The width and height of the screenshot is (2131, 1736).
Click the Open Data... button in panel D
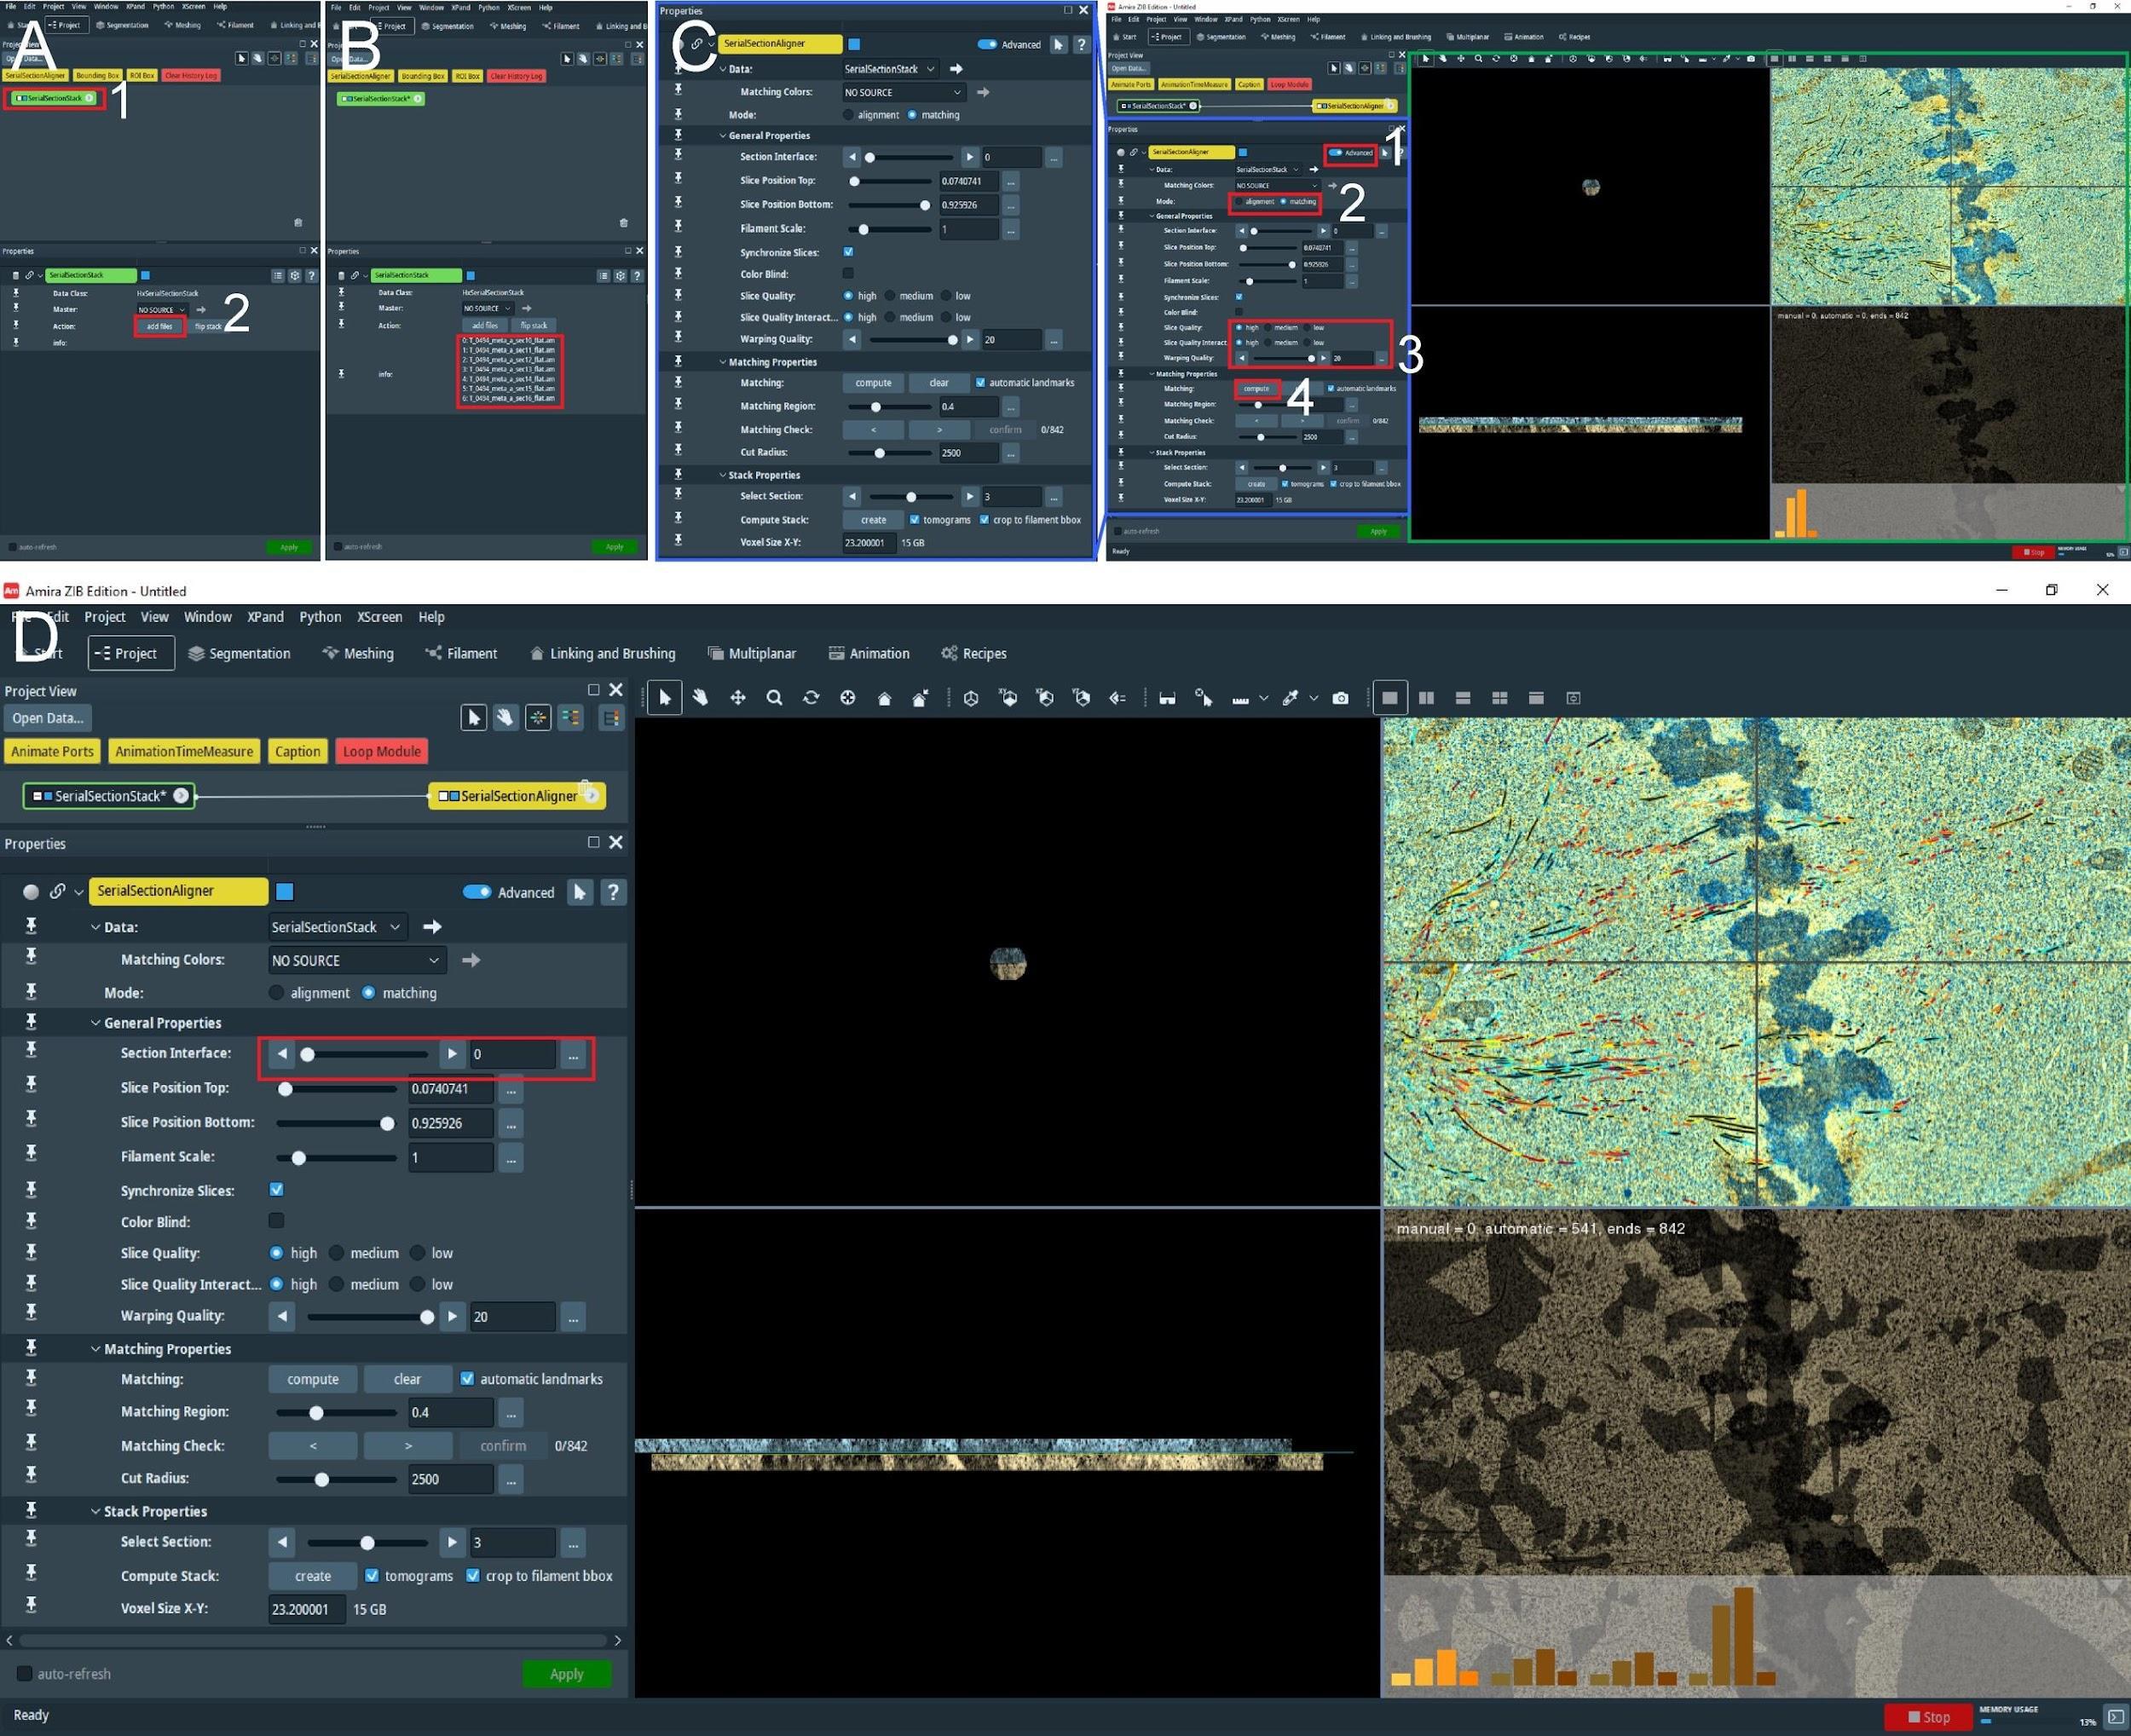[x=47, y=718]
